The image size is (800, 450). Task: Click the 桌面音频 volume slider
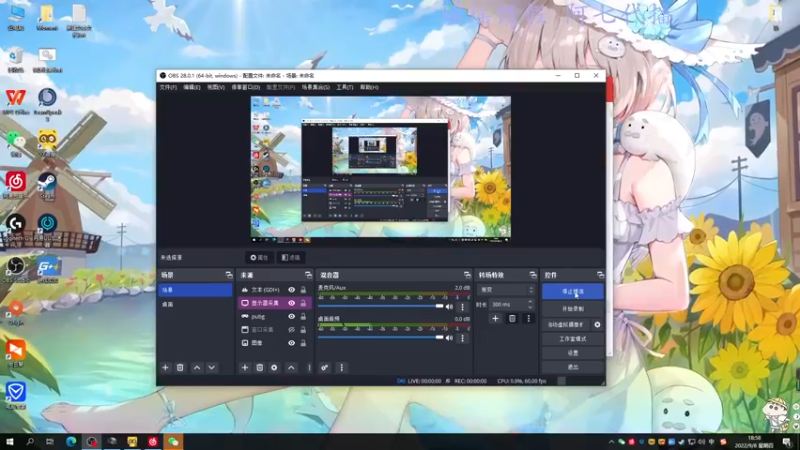(x=381, y=337)
